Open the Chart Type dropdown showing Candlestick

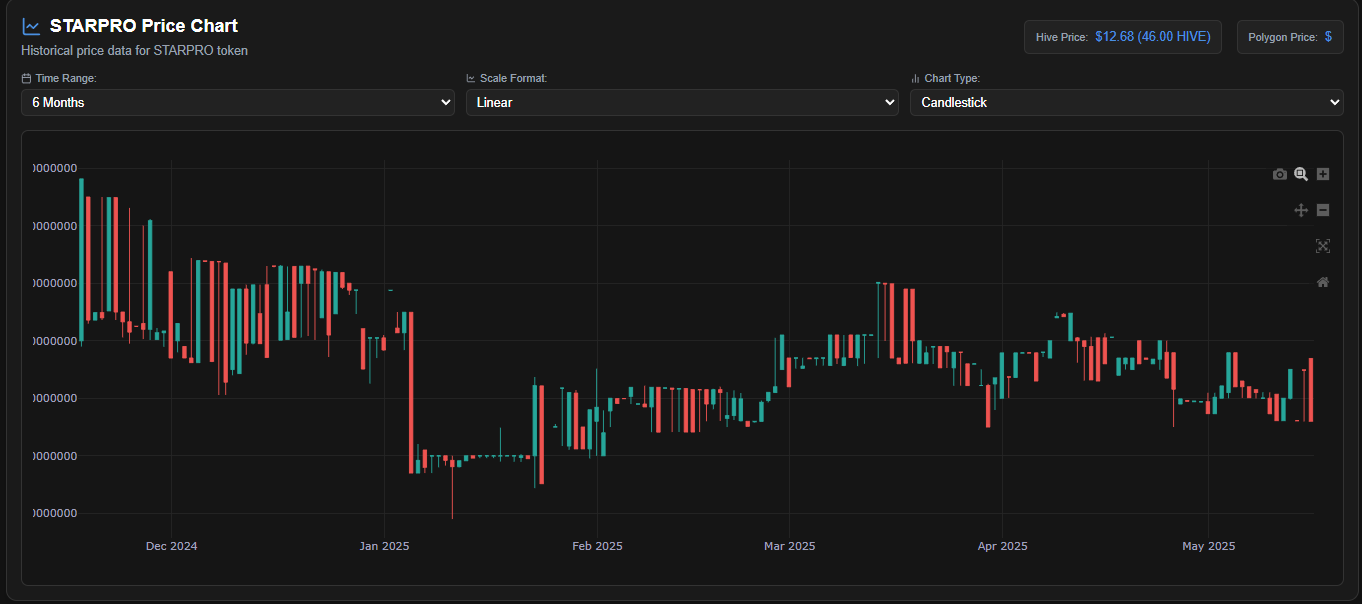(1126, 102)
